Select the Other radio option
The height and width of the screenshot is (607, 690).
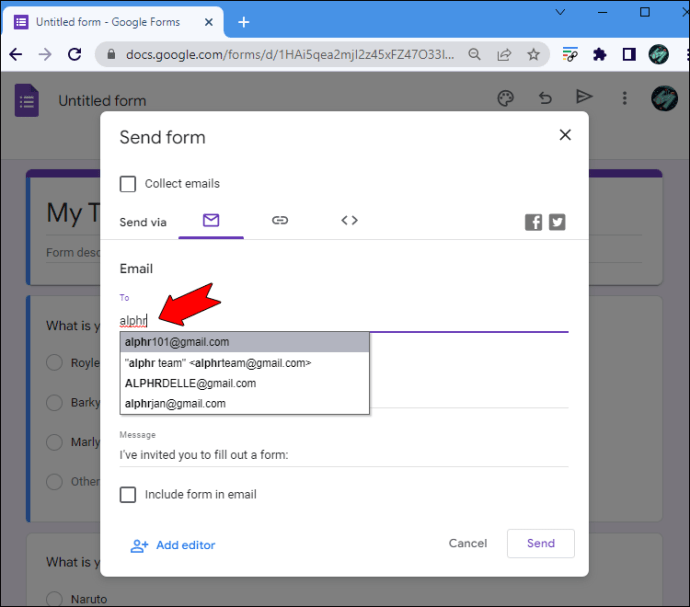54,482
